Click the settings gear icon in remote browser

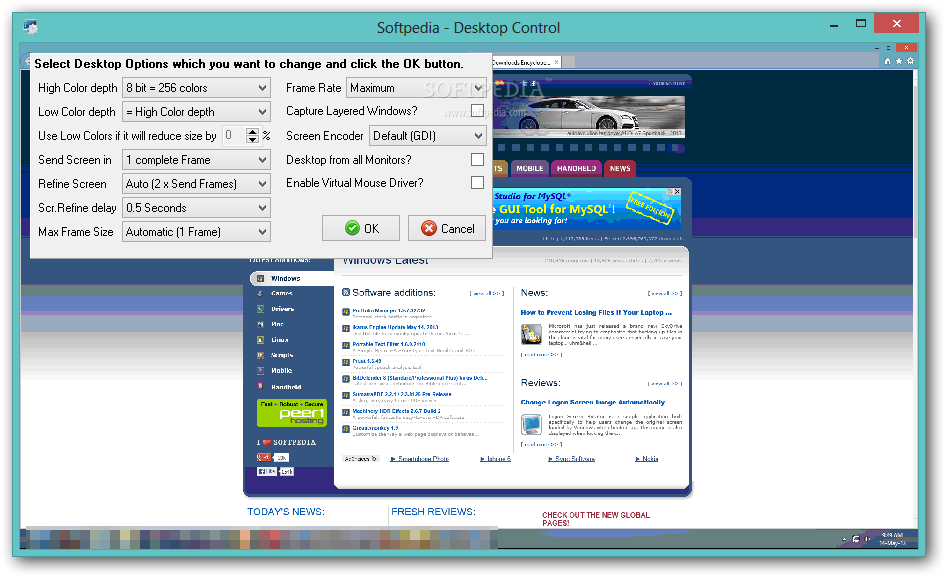910,61
